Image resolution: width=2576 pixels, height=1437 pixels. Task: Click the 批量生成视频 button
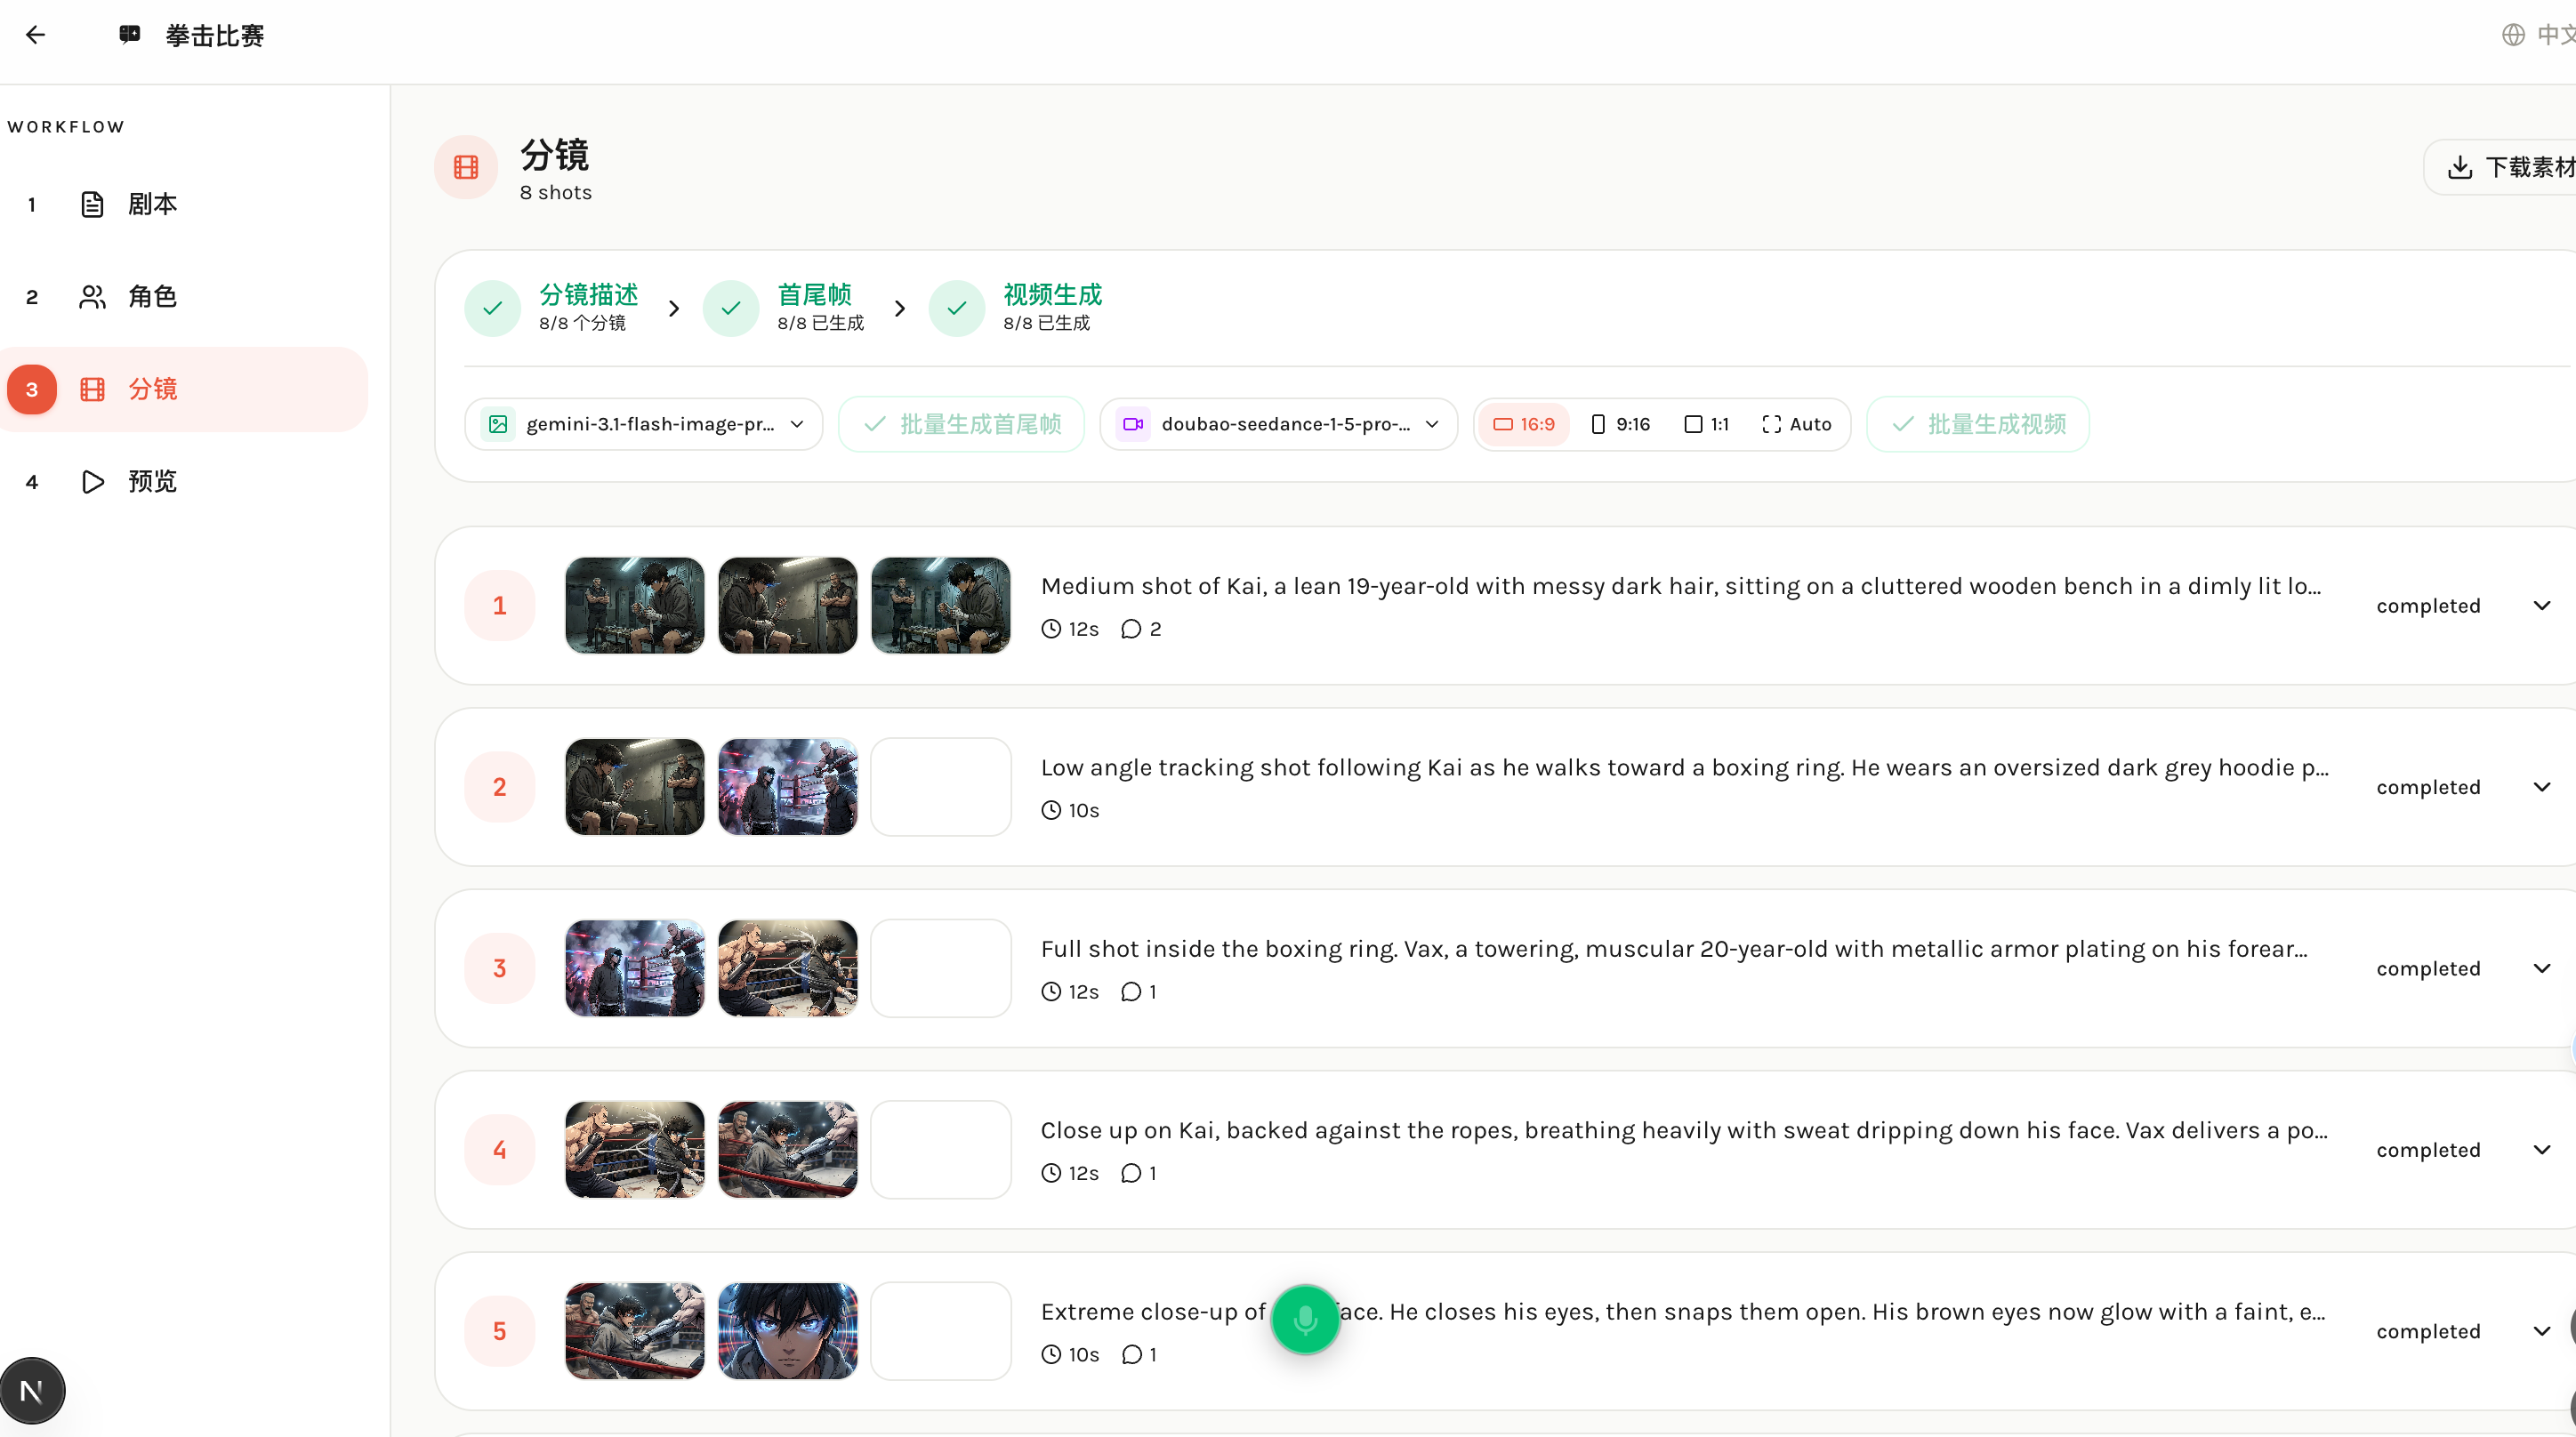click(x=1978, y=424)
